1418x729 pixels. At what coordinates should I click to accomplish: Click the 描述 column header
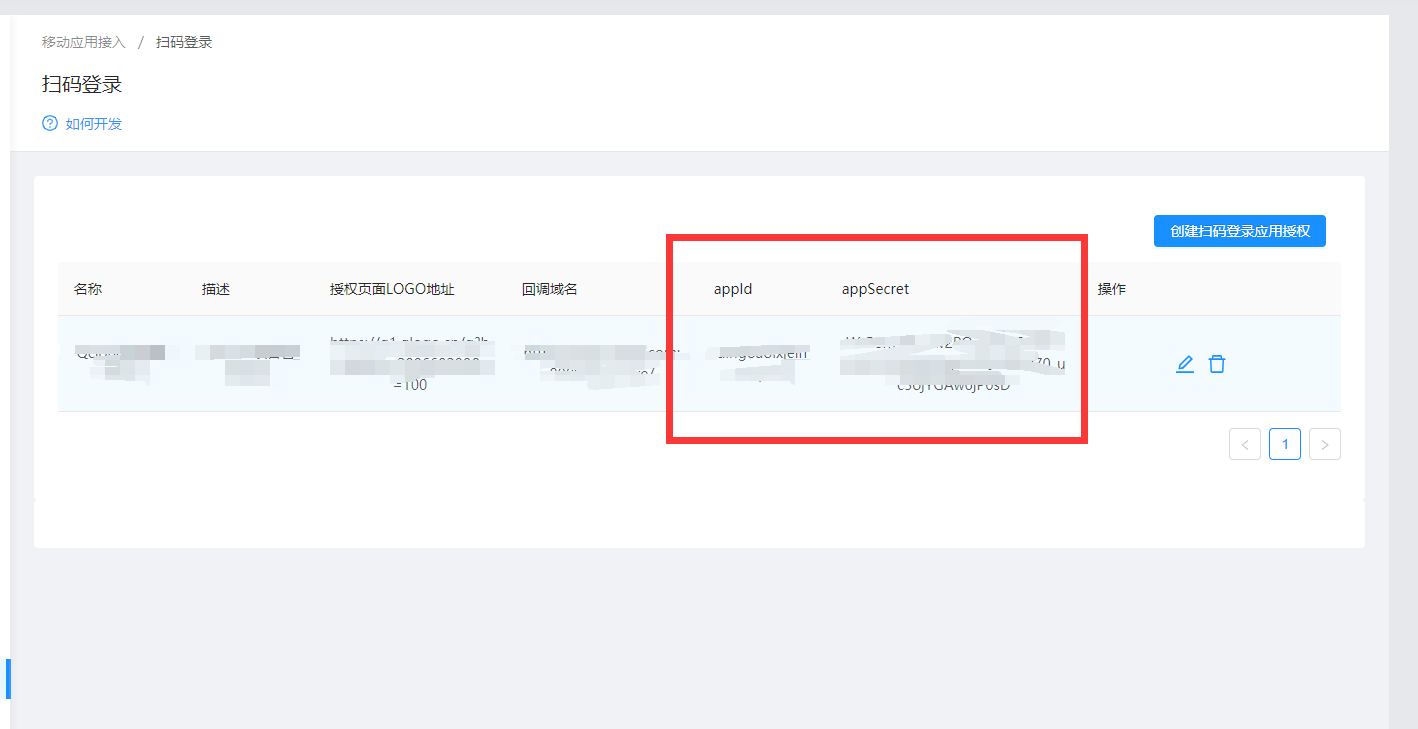(216, 289)
